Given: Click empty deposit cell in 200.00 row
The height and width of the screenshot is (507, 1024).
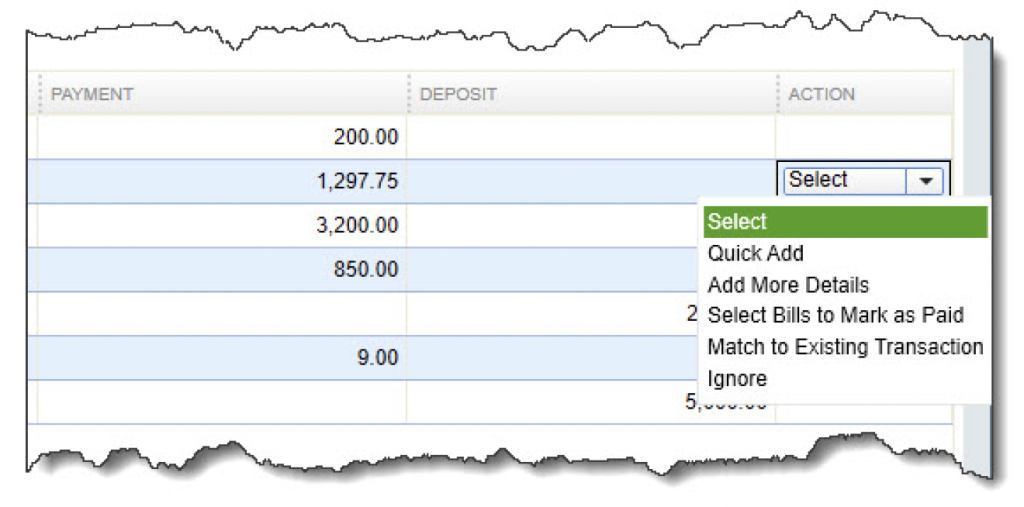Looking at the screenshot, I should point(590,137).
